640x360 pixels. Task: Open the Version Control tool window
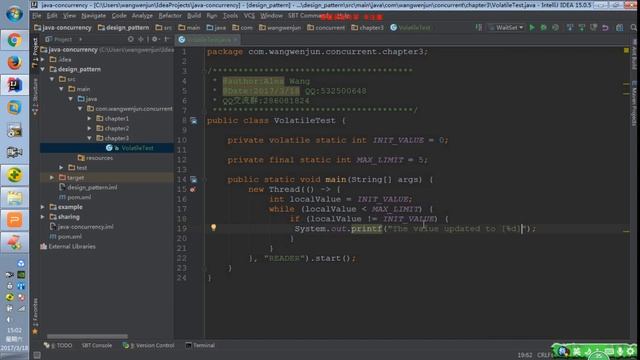pos(149,345)
